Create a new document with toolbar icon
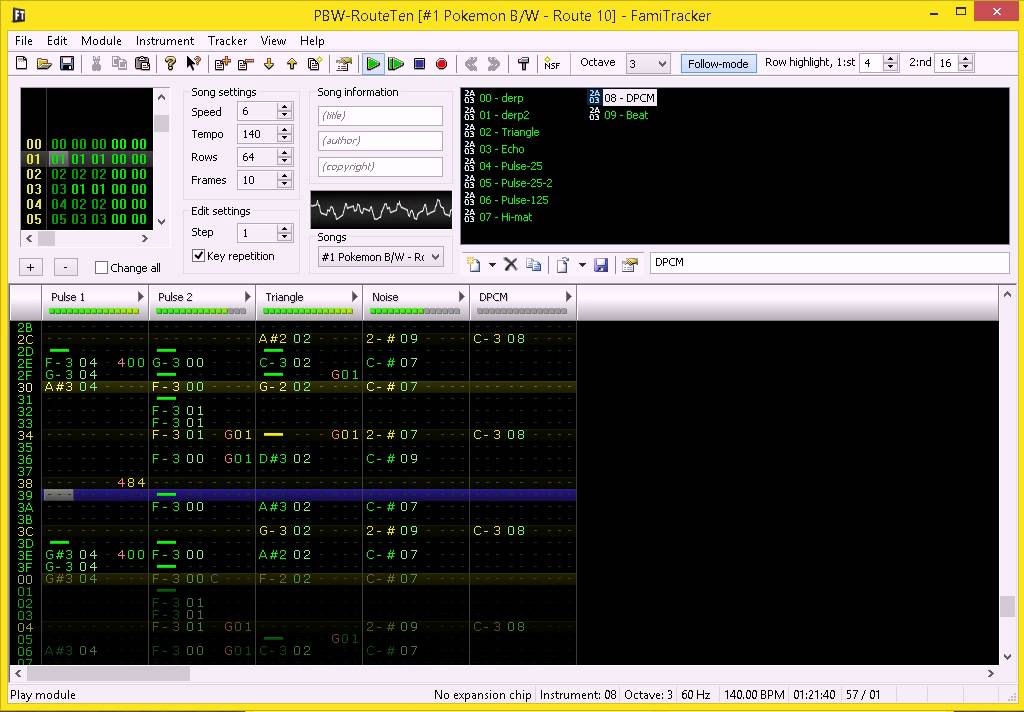Screen dimensions: 1024x712 (x=22, y=63)
